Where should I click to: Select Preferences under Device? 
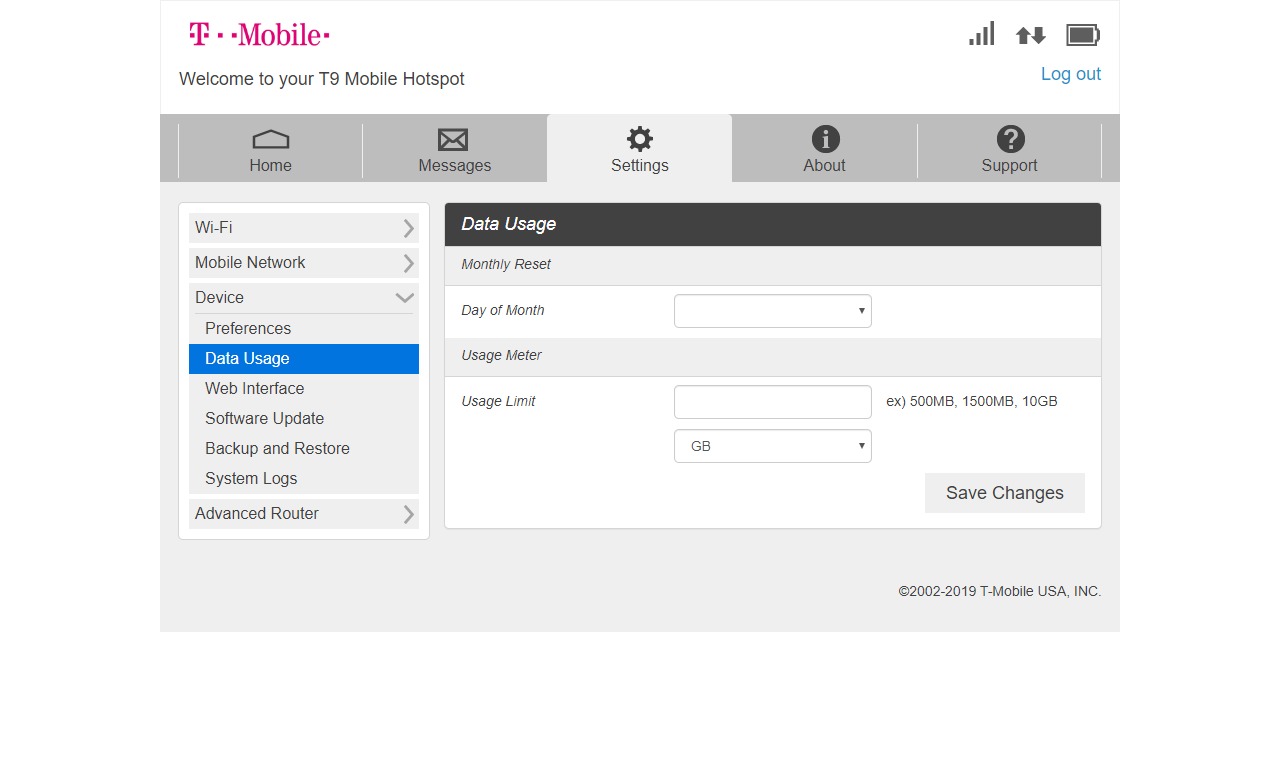pos(247,328)
